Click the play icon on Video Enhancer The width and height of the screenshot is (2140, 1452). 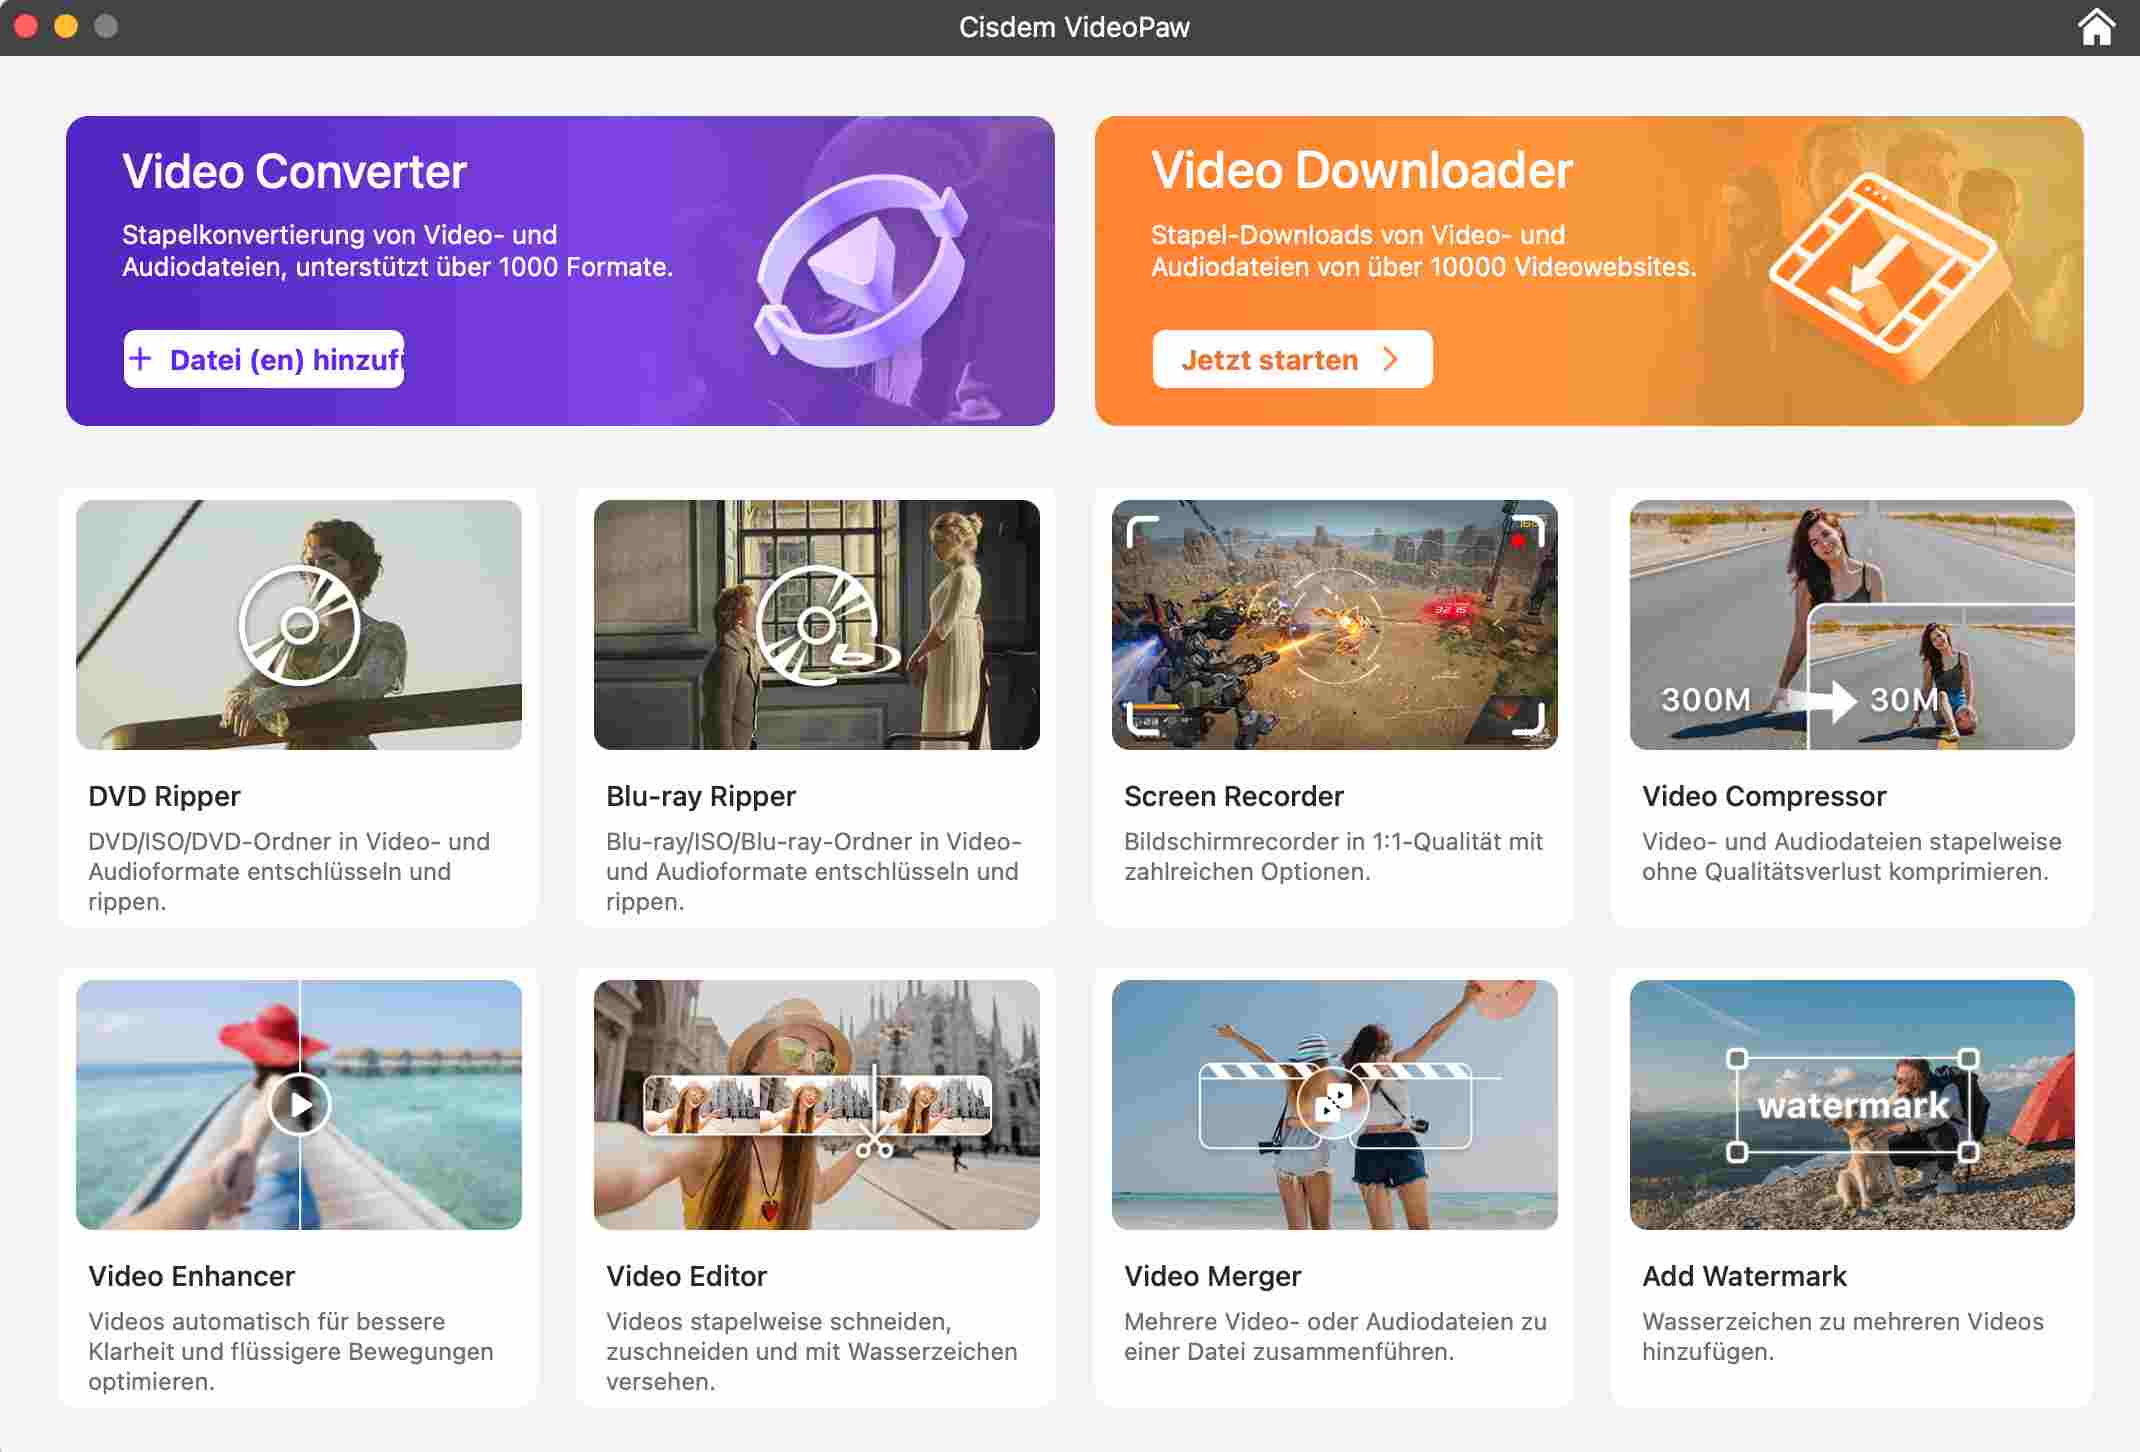(x=299, y=1104)
